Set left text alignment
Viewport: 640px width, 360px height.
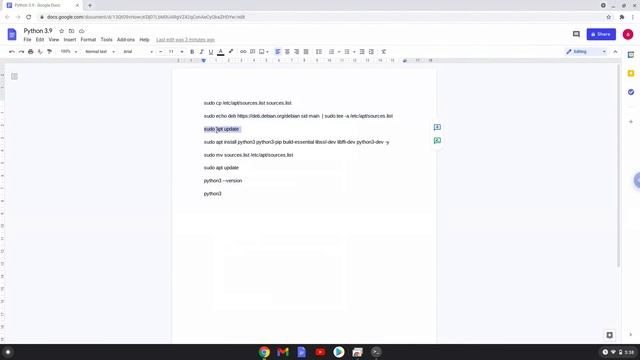278,52
